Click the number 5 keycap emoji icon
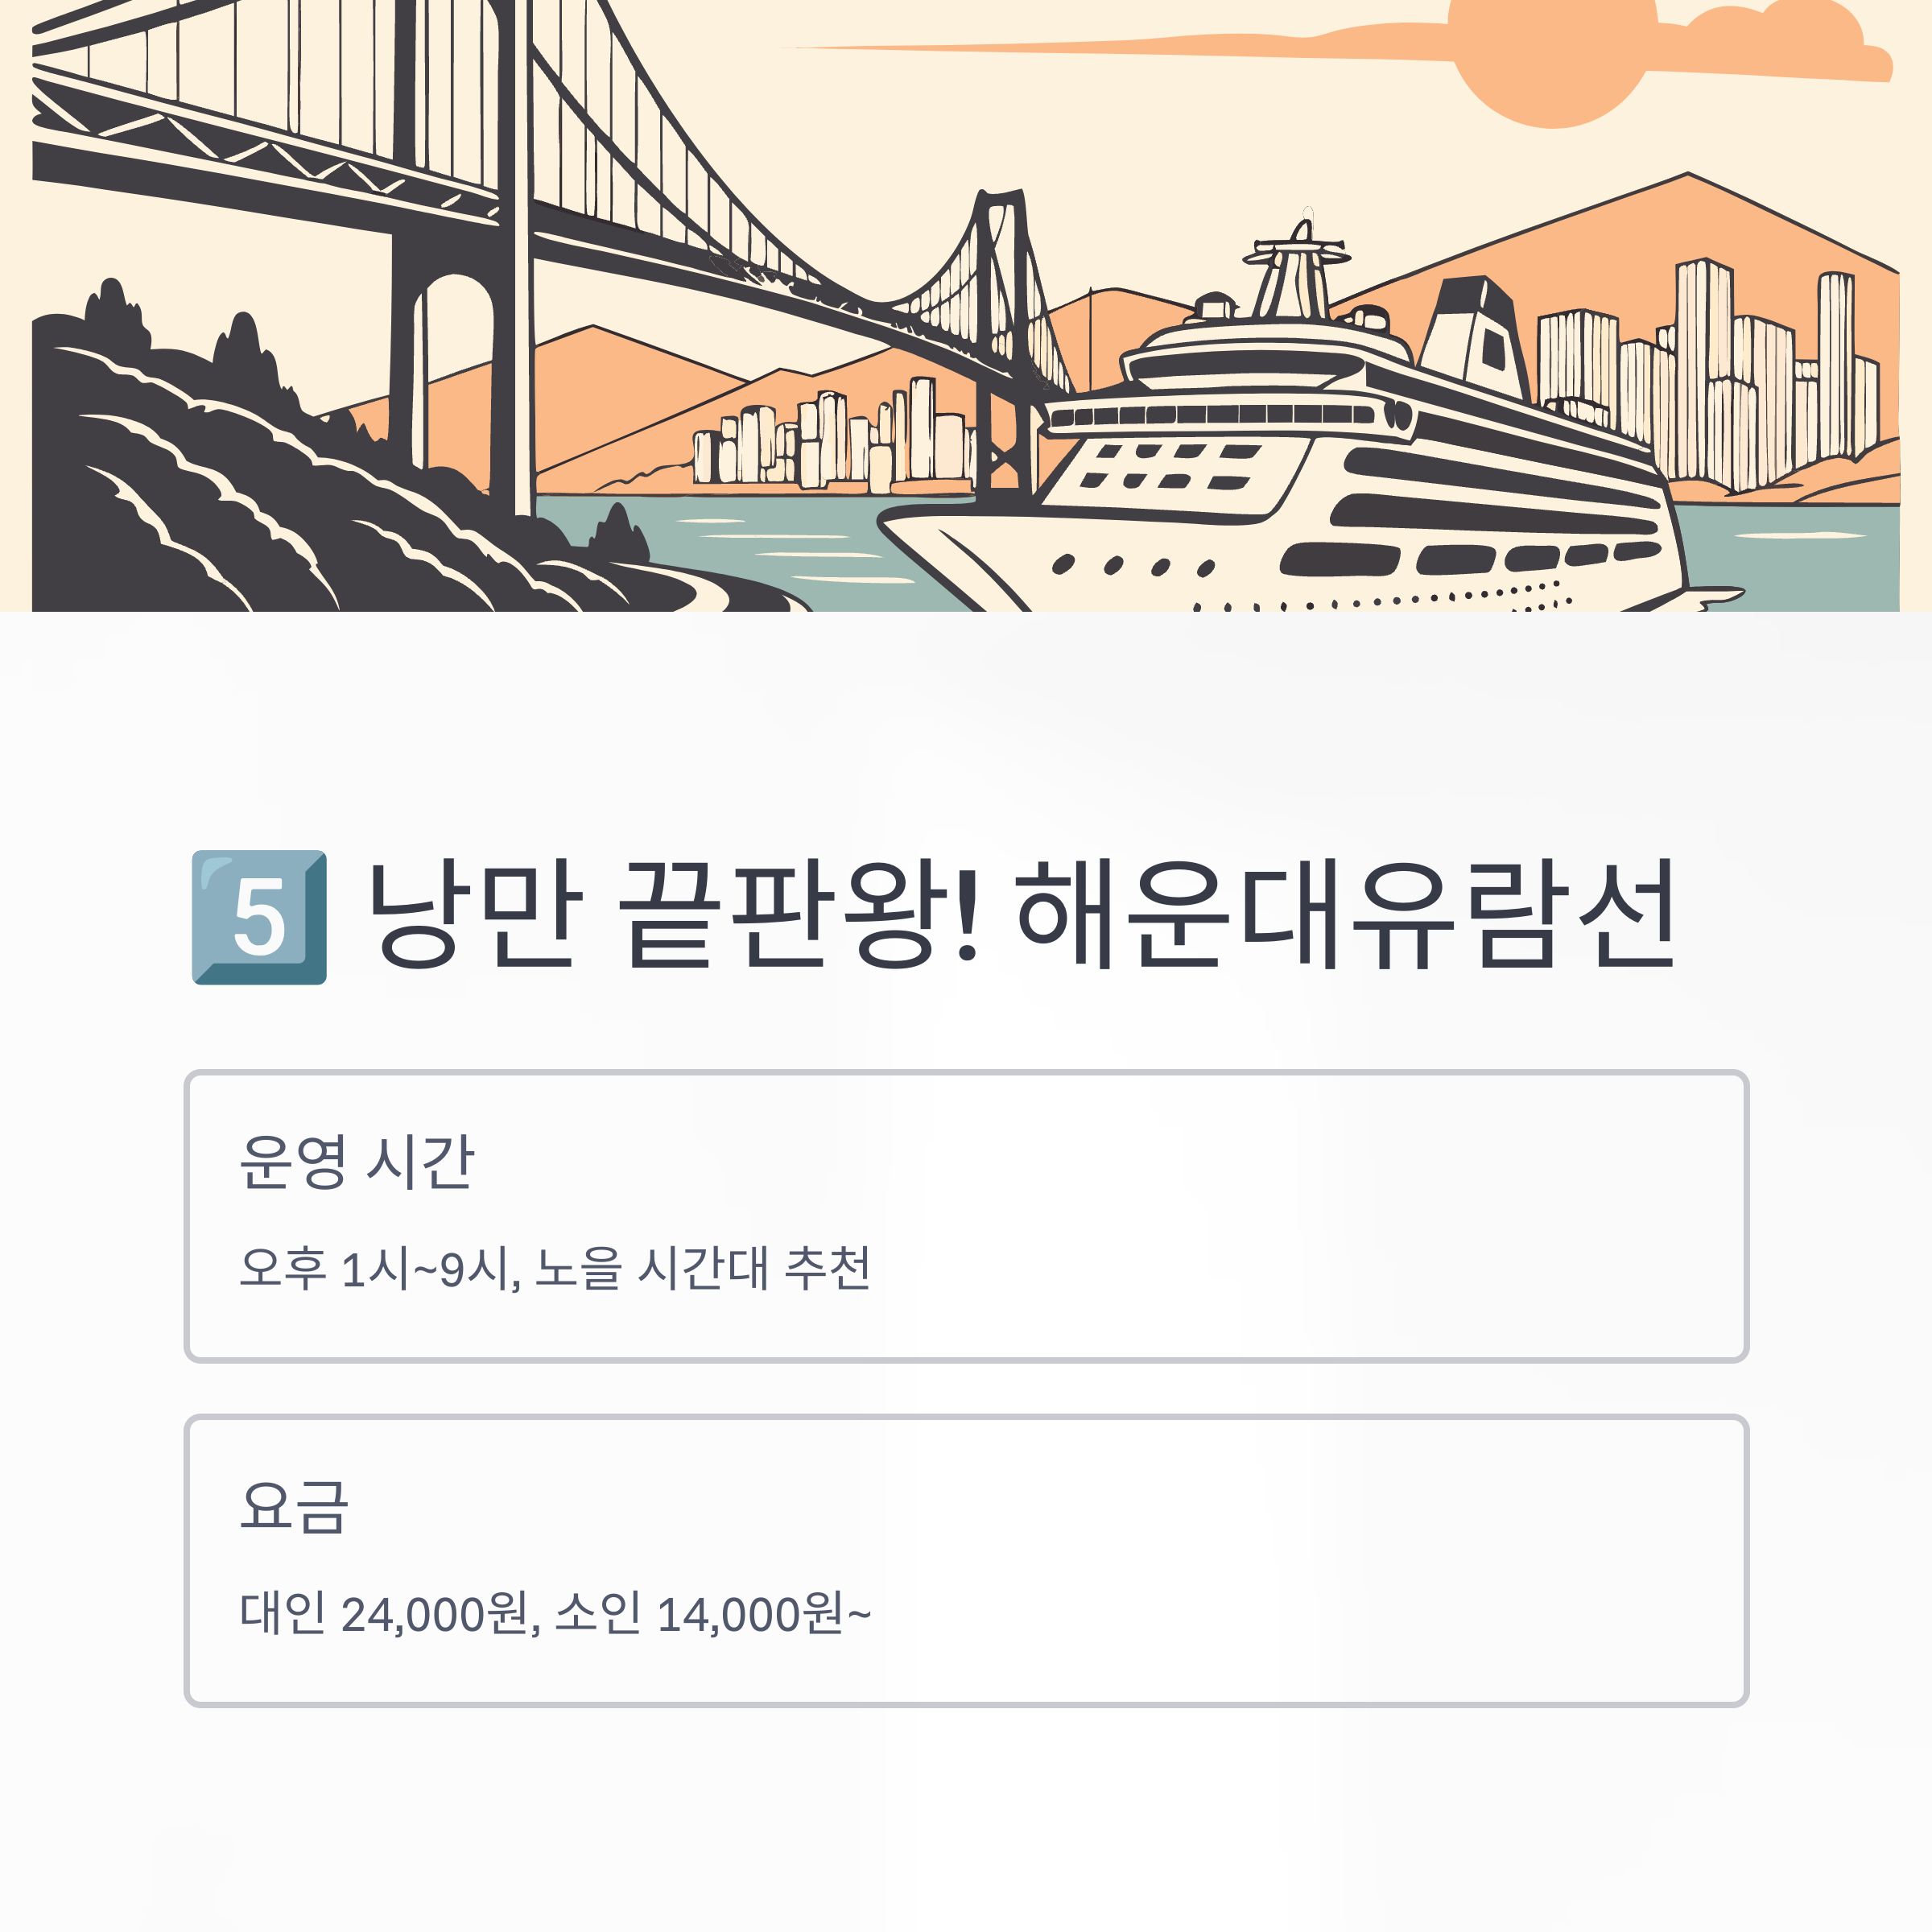Screen dimensions: 1932x1932 (x=259, y=917)
